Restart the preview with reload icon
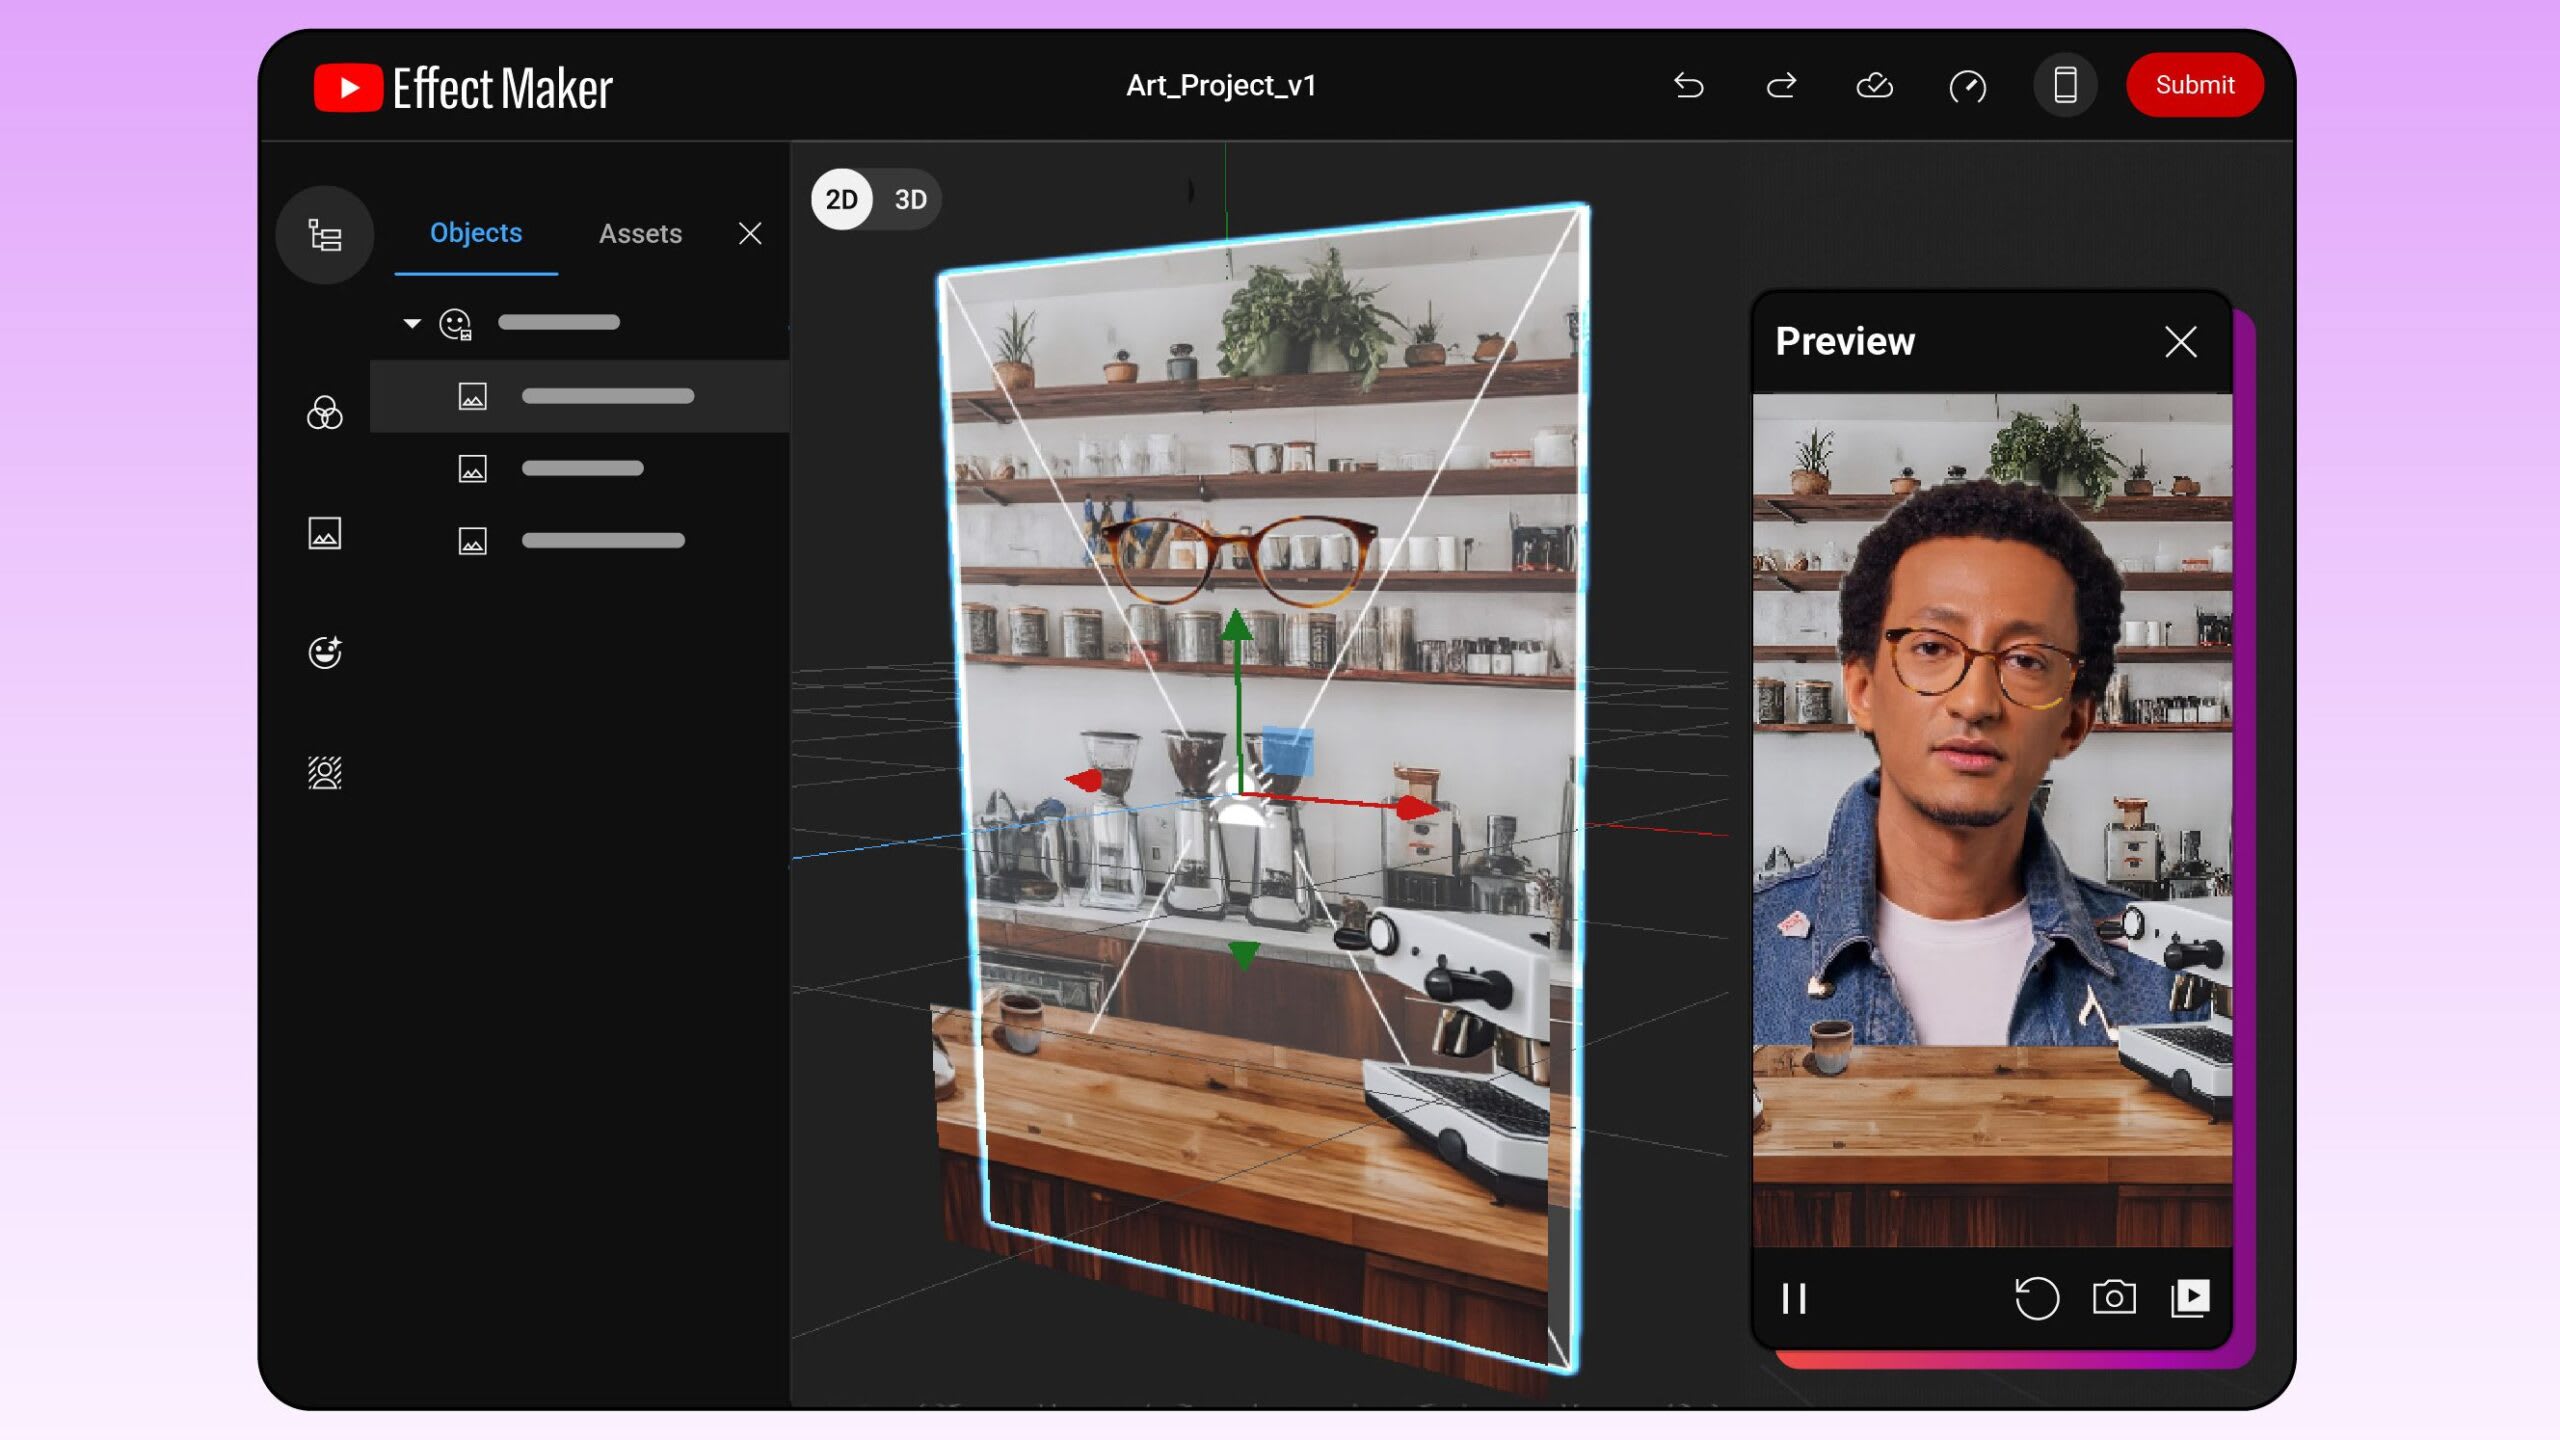The width and height of the screenshot is (2560, 1440). [2036, 1299]
